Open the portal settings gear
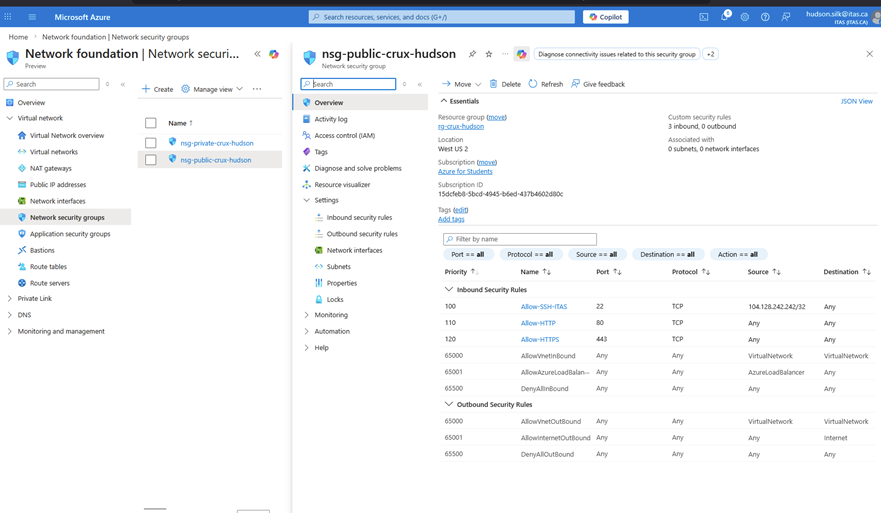The image size is (881, 513). tap(745, 17)
